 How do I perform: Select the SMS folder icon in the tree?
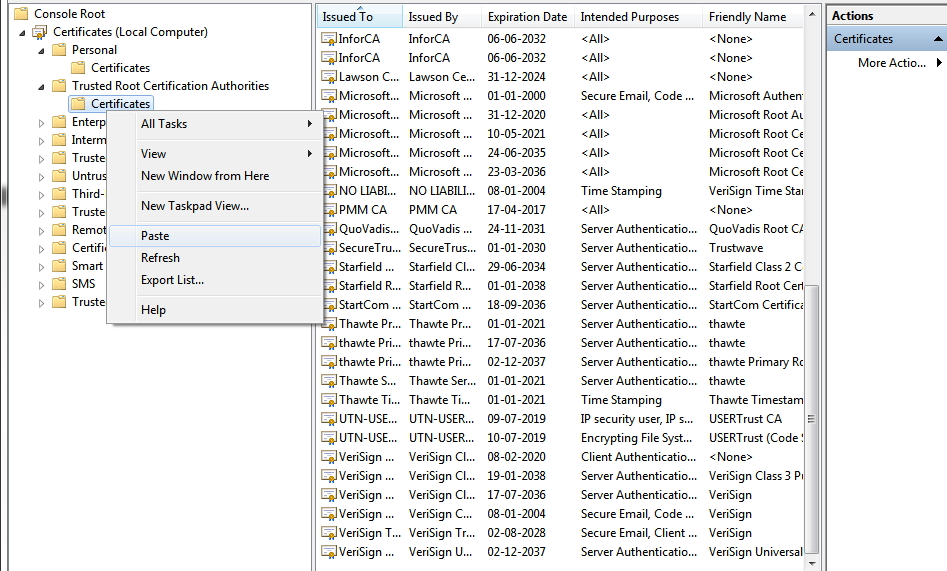coord(59,283)
